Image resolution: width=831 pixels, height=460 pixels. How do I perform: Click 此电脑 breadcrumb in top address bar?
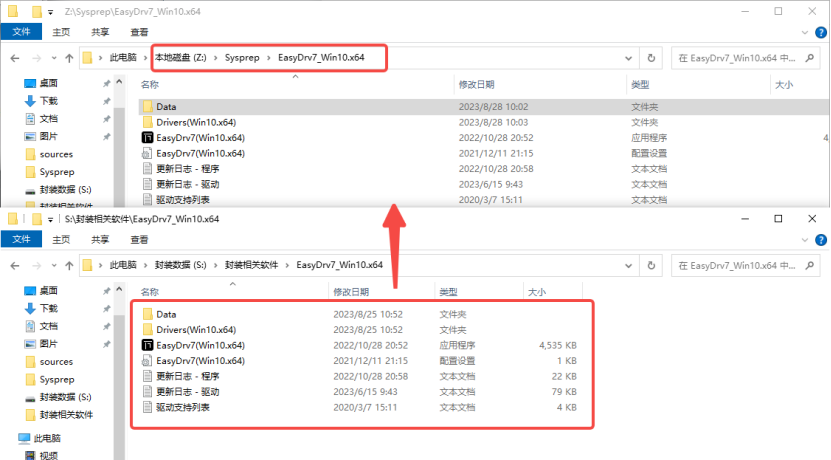click(x=123, y=57)
